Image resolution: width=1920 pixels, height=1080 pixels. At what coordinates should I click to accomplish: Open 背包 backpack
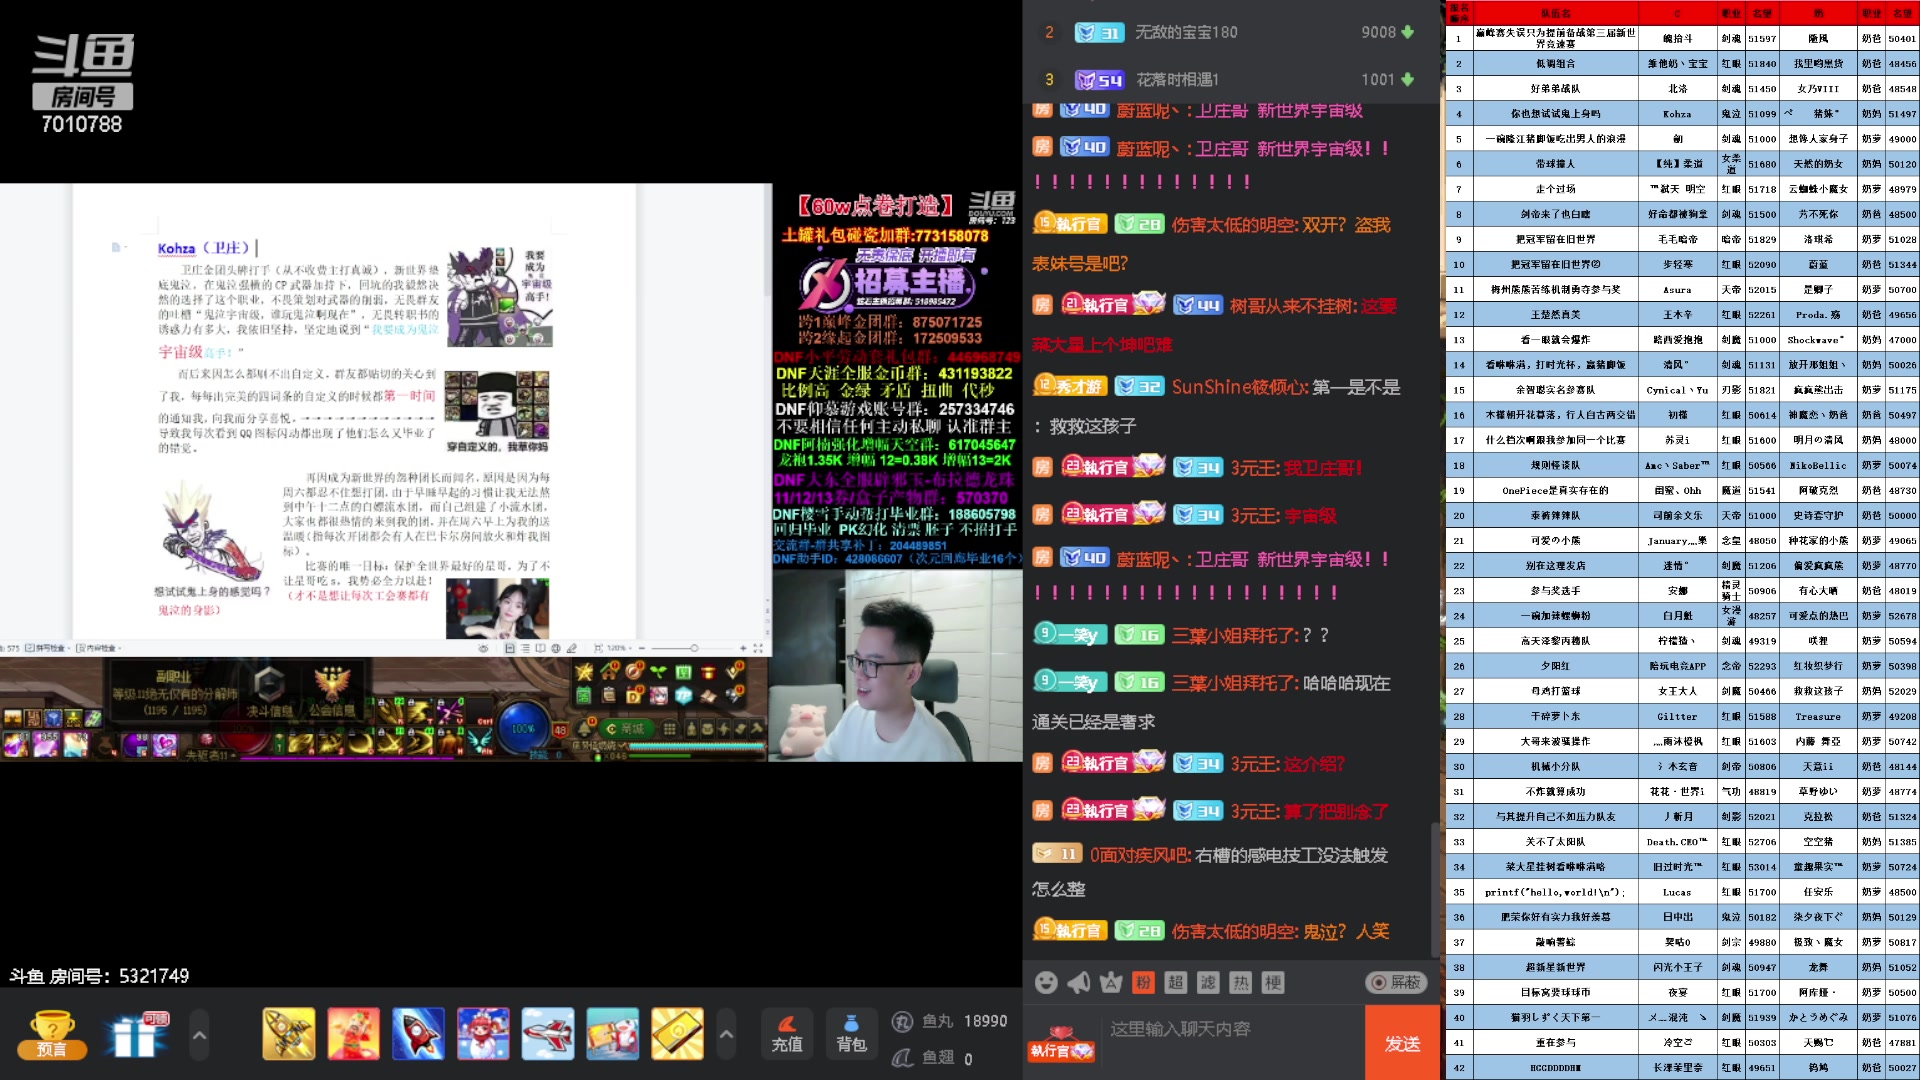(x=851, y=1035)
